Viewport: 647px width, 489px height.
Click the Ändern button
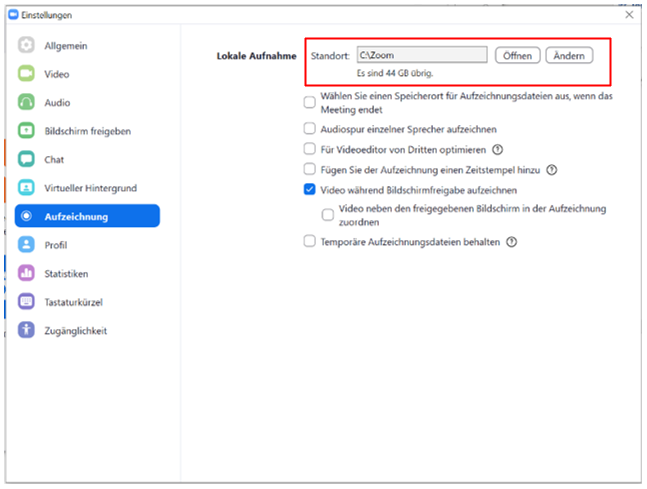[569, 55]
